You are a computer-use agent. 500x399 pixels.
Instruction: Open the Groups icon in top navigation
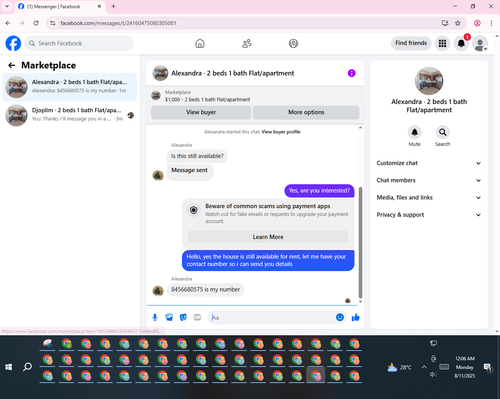[x=293, y=43]
